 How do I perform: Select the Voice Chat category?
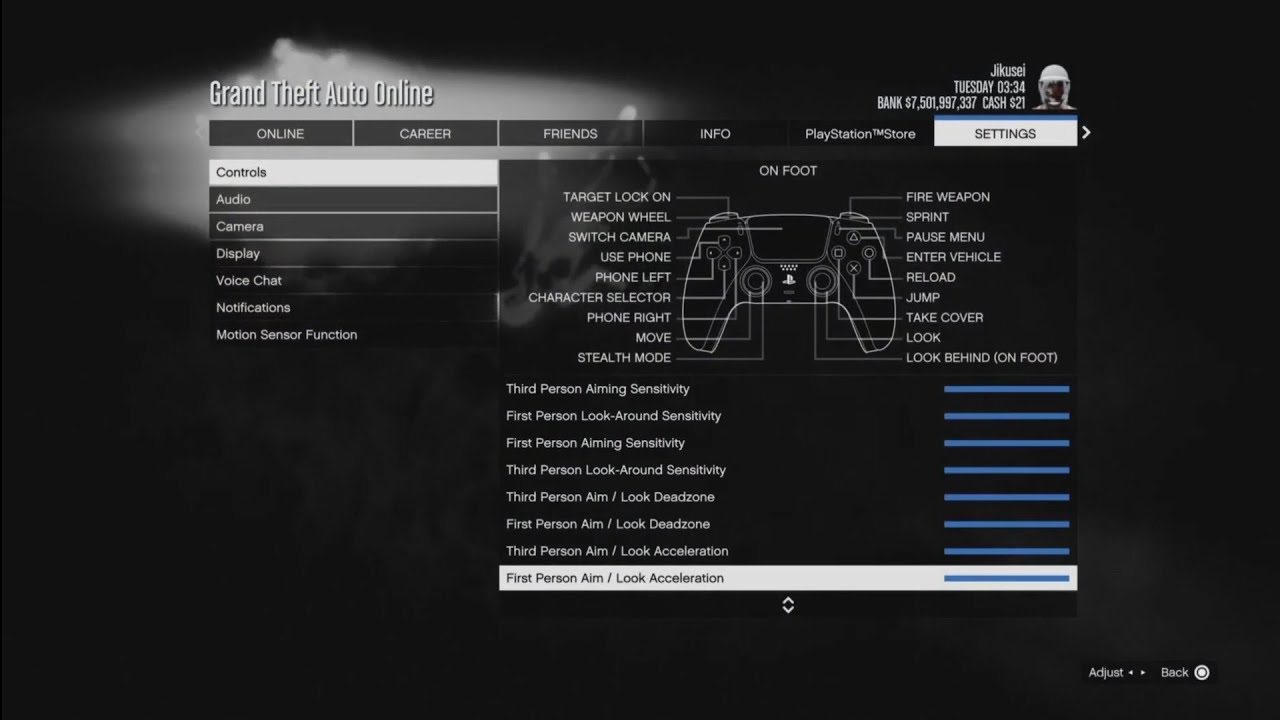tap(353, 280)
